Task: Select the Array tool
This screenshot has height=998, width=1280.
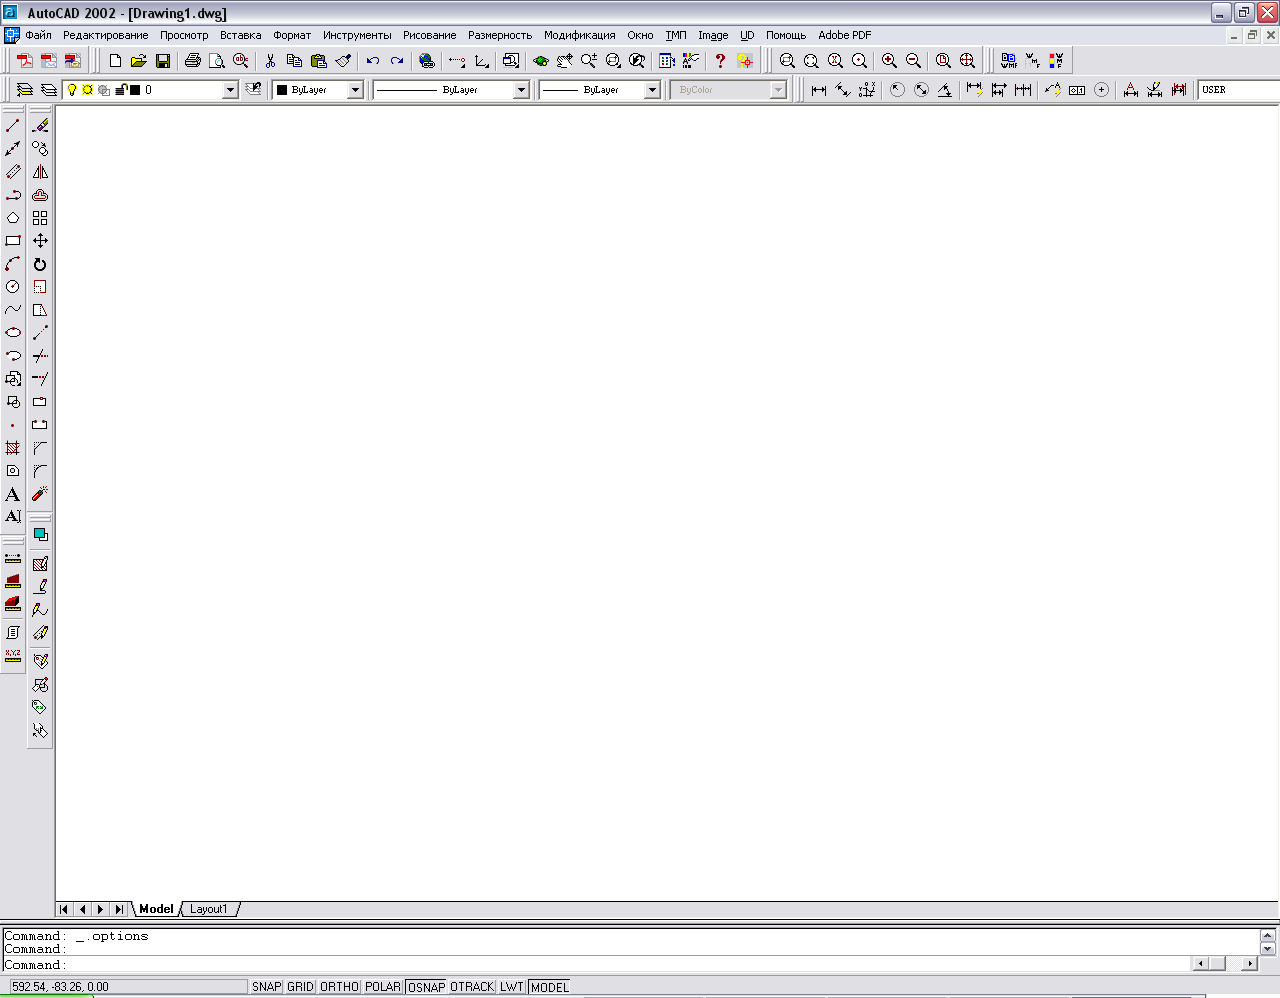Action: pyautogui.click(x=40, y=218)
